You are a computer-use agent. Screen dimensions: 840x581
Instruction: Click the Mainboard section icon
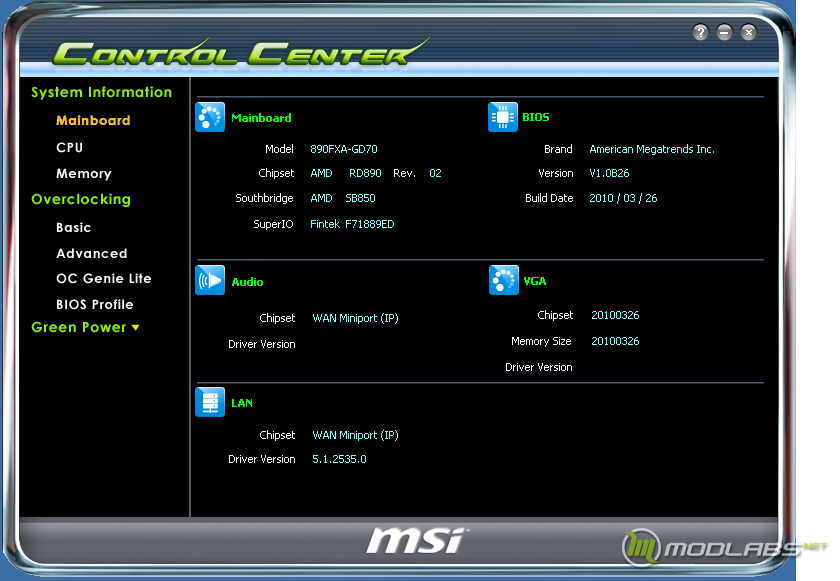click(x=210, y=117)
